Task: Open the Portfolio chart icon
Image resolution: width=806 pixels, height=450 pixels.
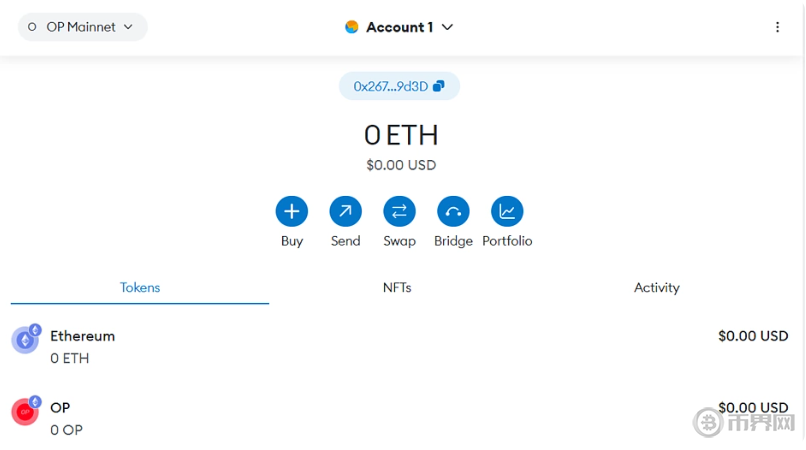Action: pyautogui.click(x=507, y=211)
